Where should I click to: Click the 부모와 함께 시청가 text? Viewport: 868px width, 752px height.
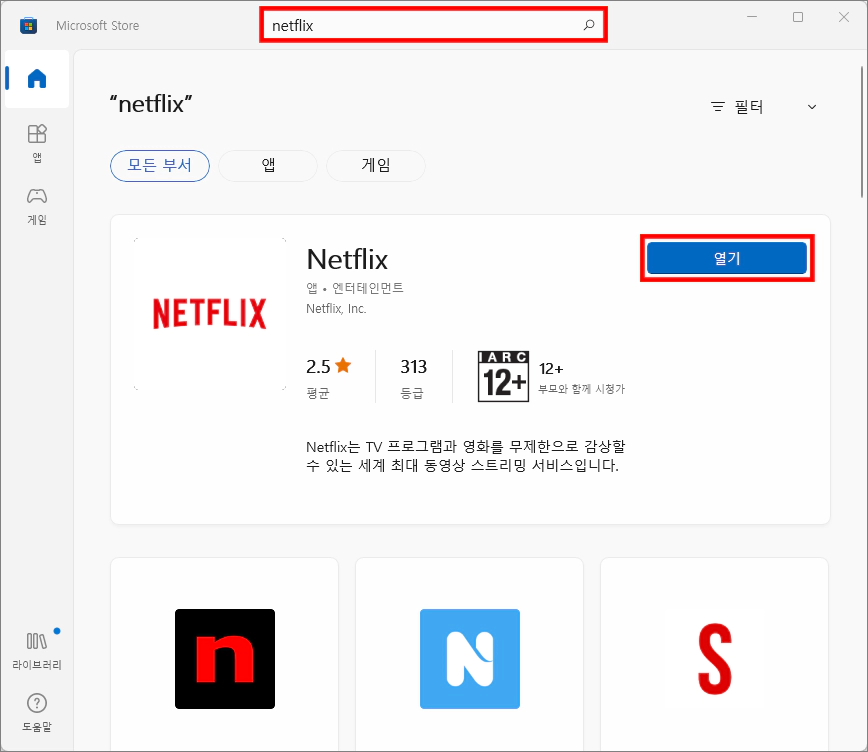coord(581,389)
